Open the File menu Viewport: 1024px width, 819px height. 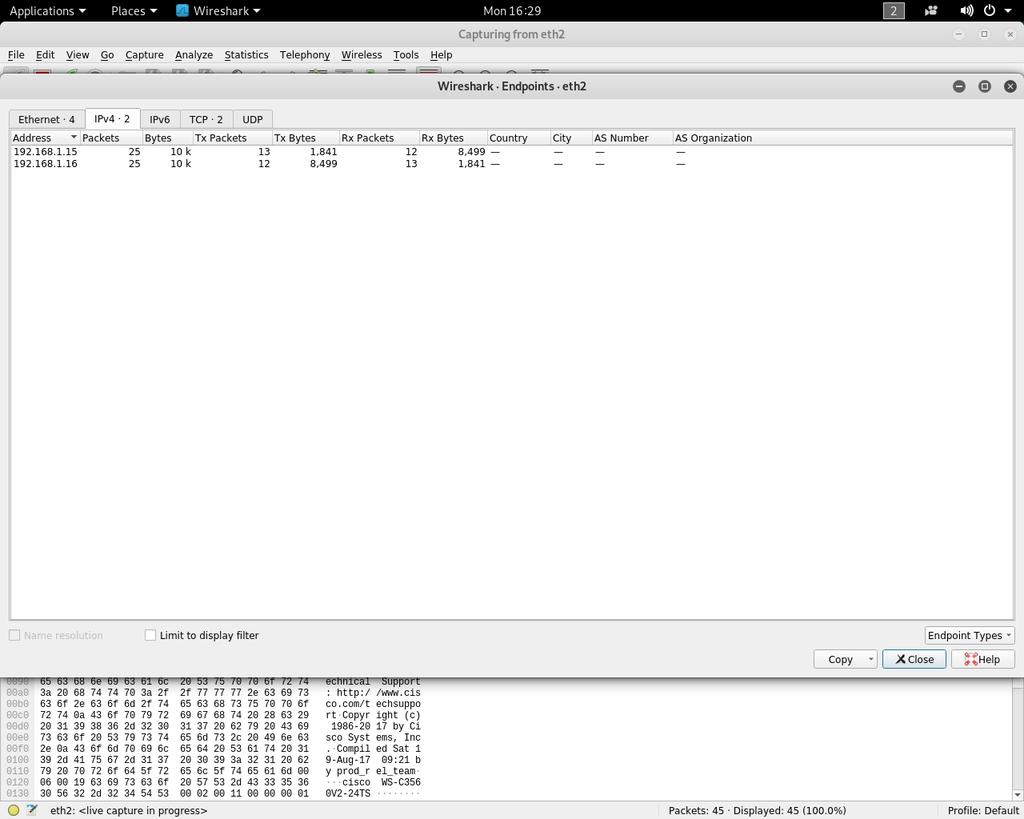[x=16, y=55]
